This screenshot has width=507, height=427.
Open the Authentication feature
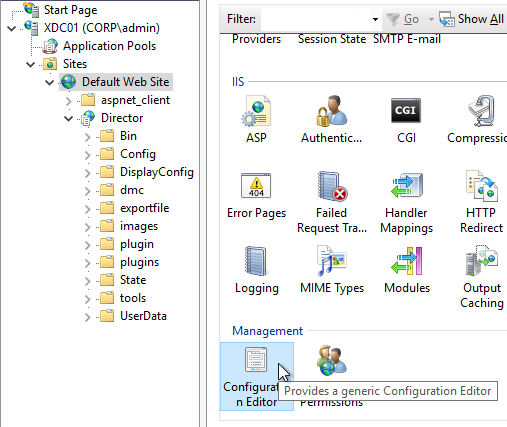click(331, 111)
